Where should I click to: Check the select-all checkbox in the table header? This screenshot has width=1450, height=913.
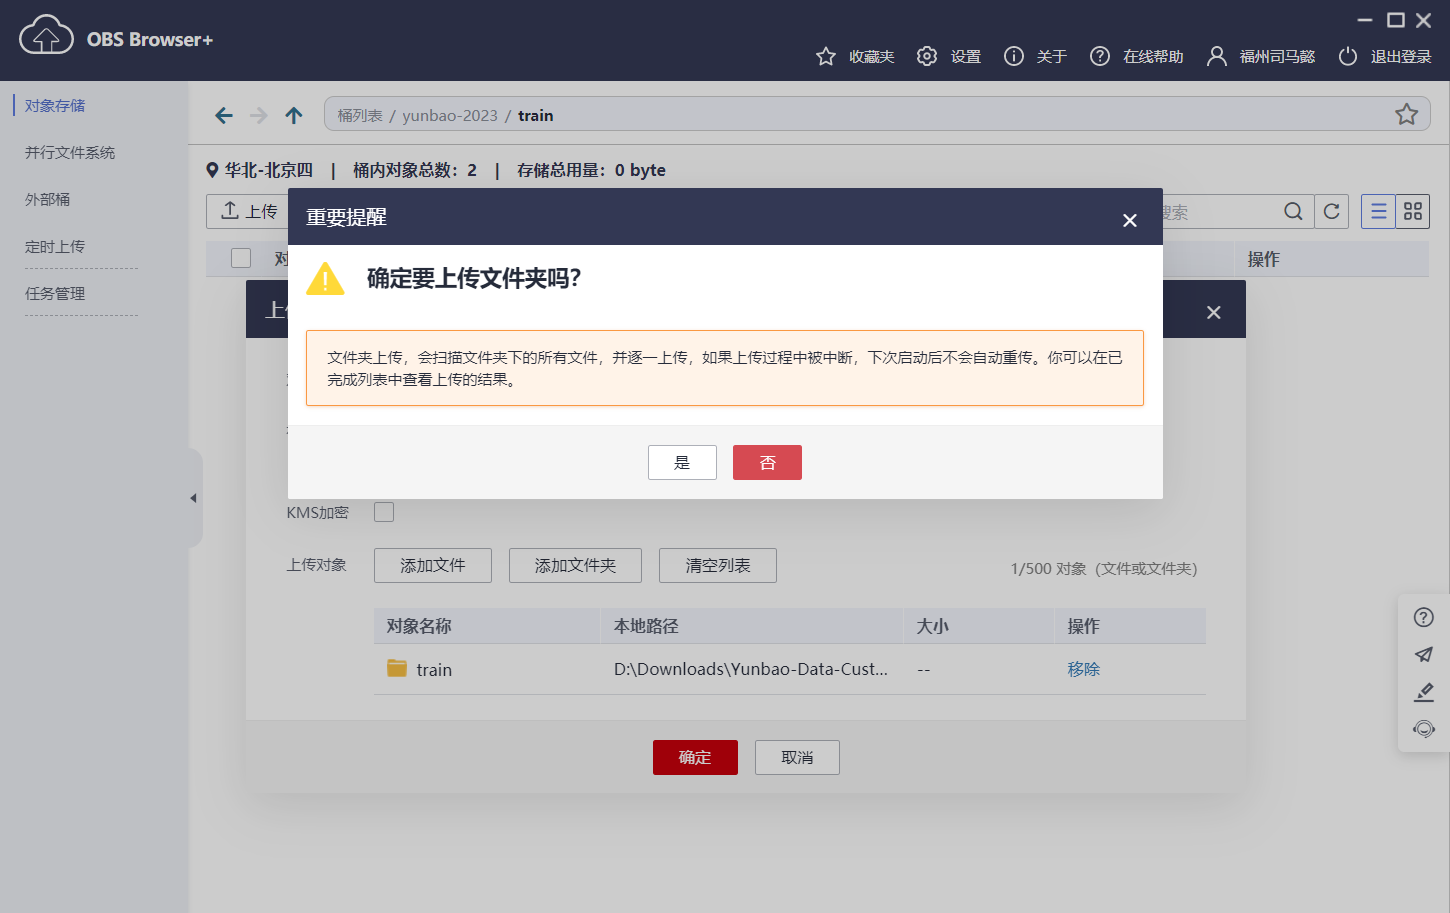(x=240, y=258)
